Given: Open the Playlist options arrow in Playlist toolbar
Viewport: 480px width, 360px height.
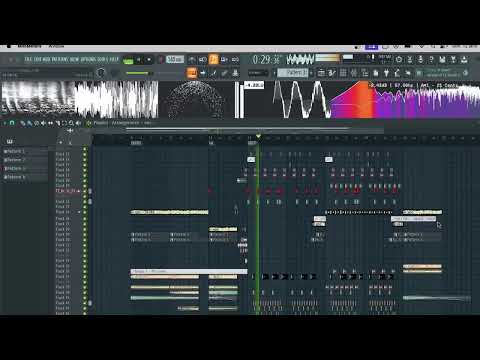Looking at the screenshot, I should point(5,123).
